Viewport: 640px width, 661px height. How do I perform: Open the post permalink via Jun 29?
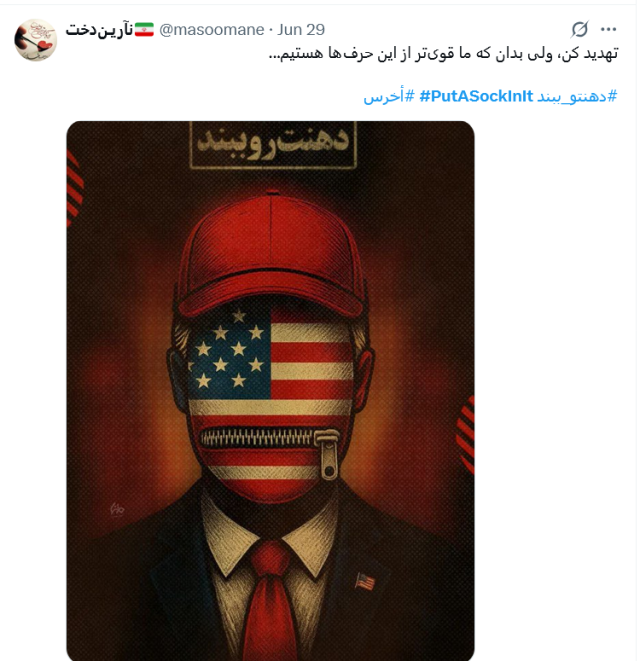click(301, 30)
